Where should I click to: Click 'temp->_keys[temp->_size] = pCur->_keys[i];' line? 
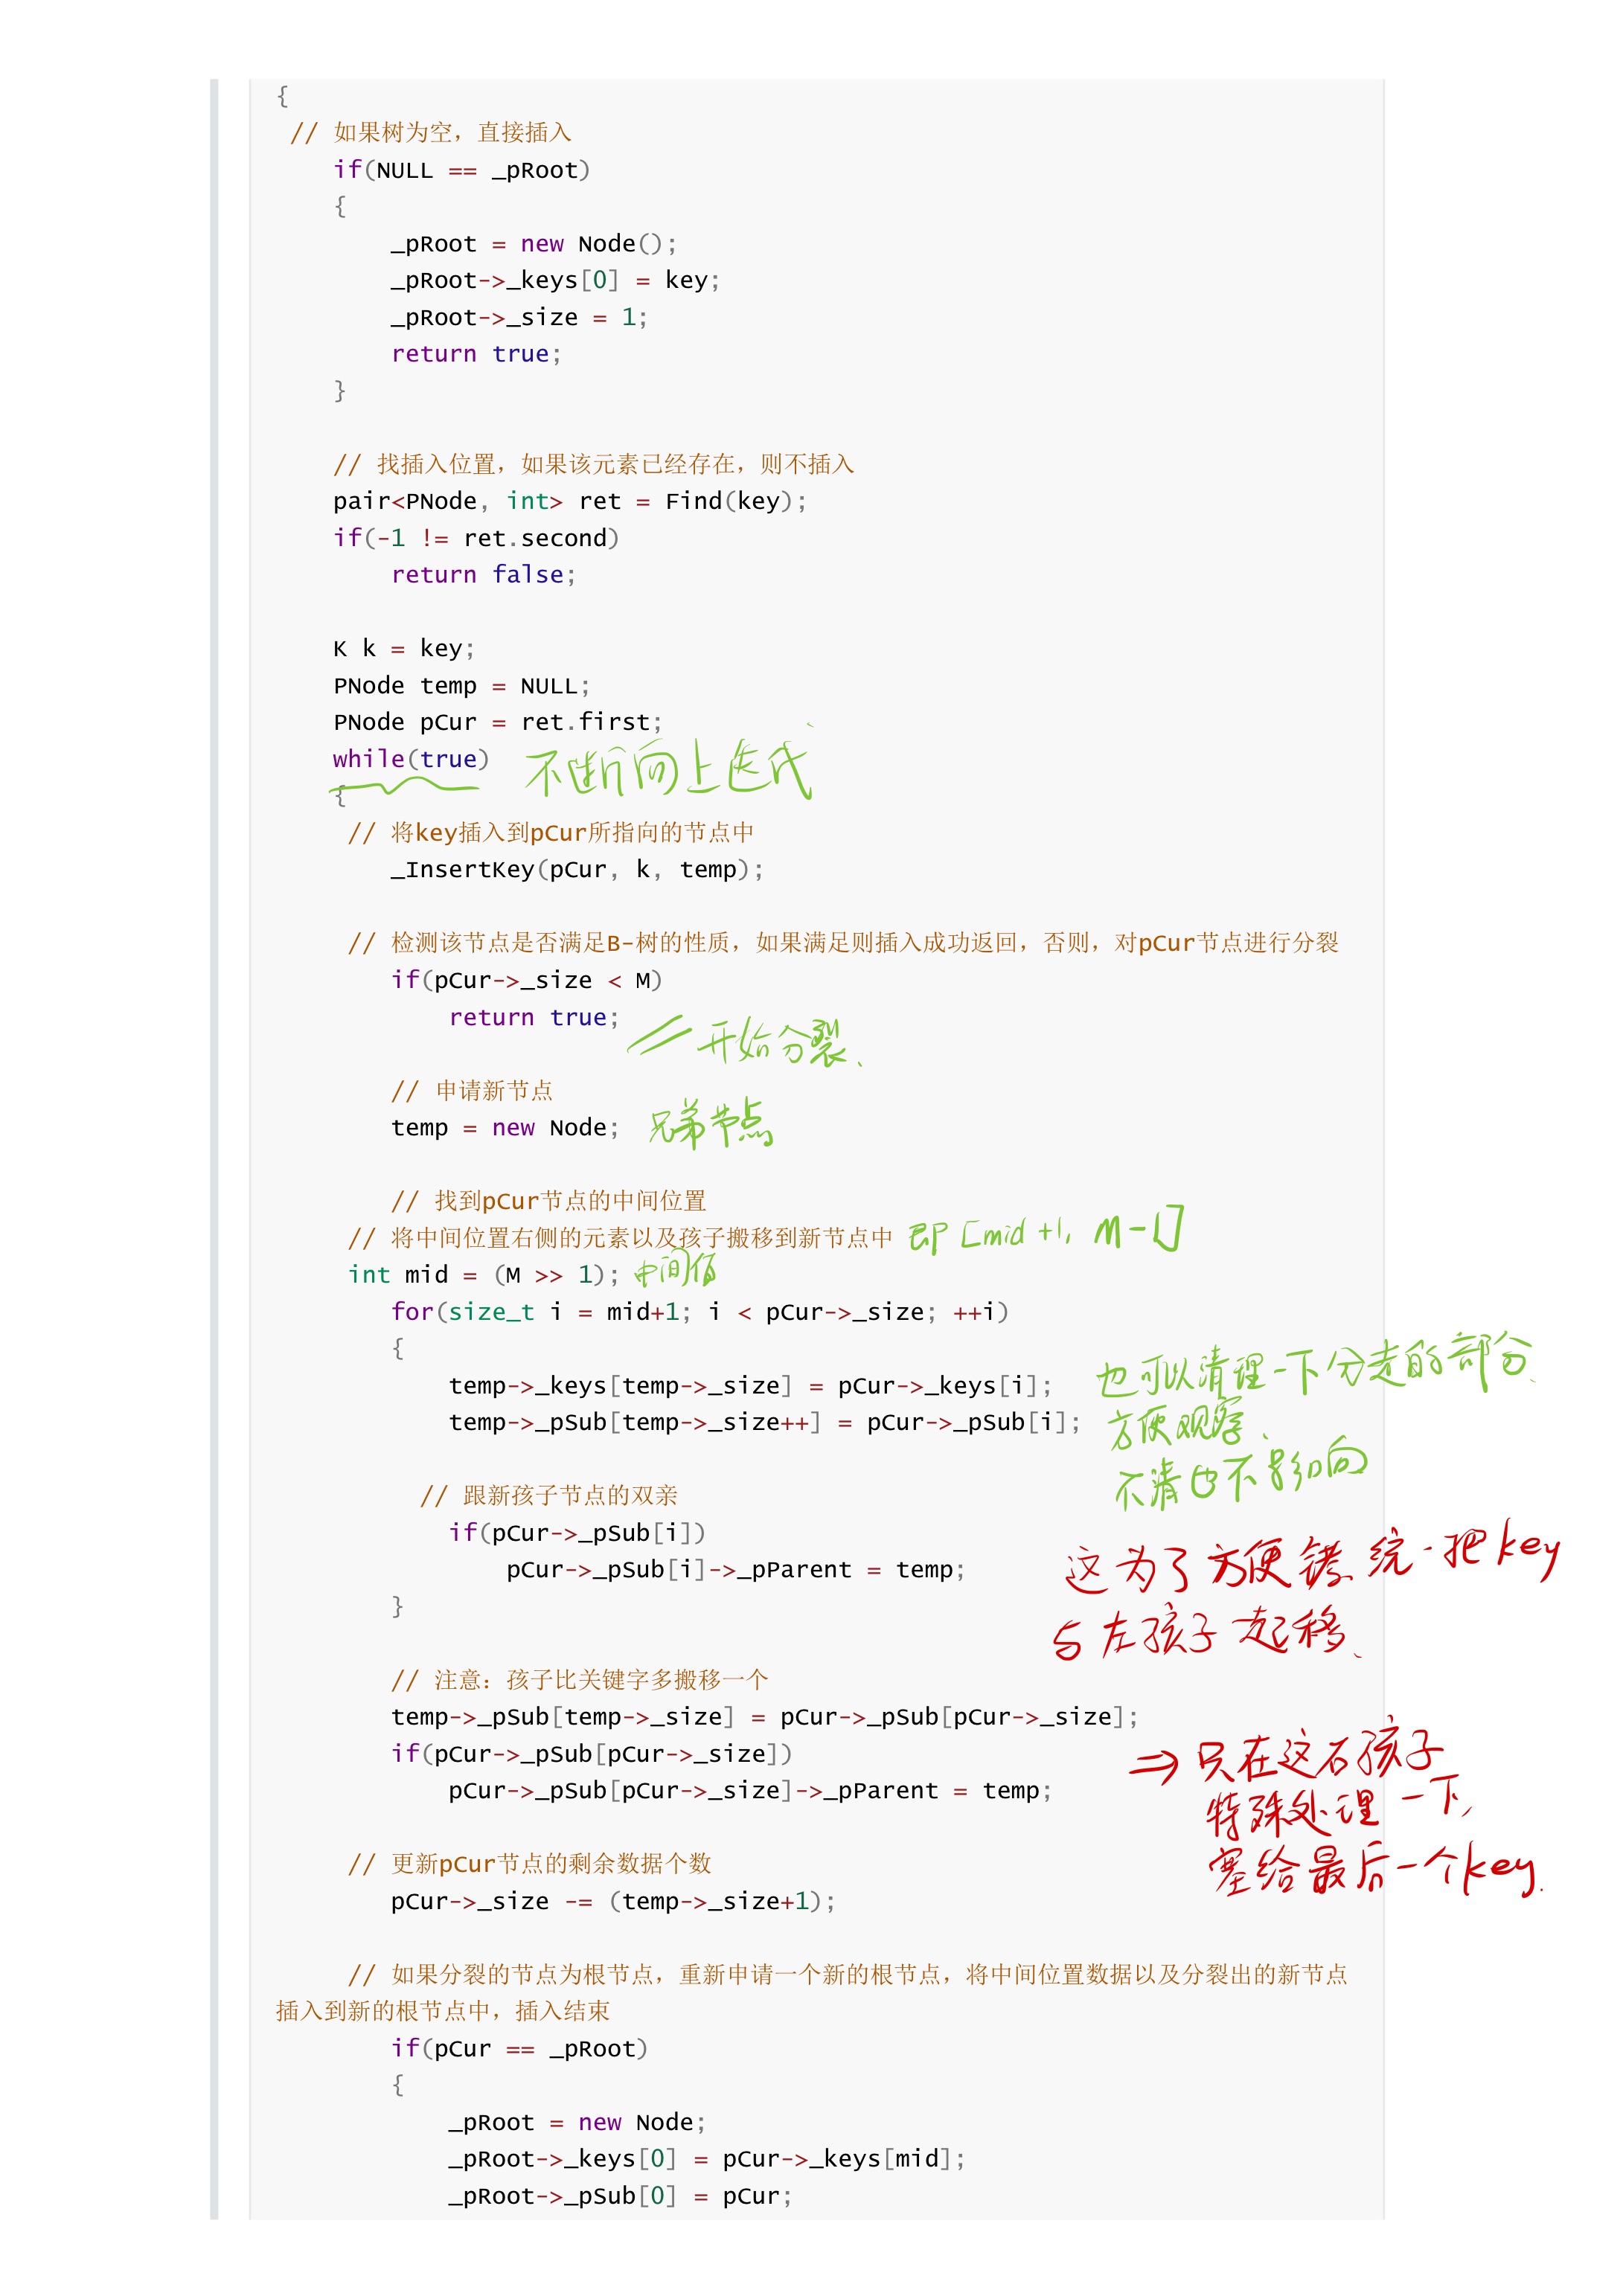point(749,1386)
